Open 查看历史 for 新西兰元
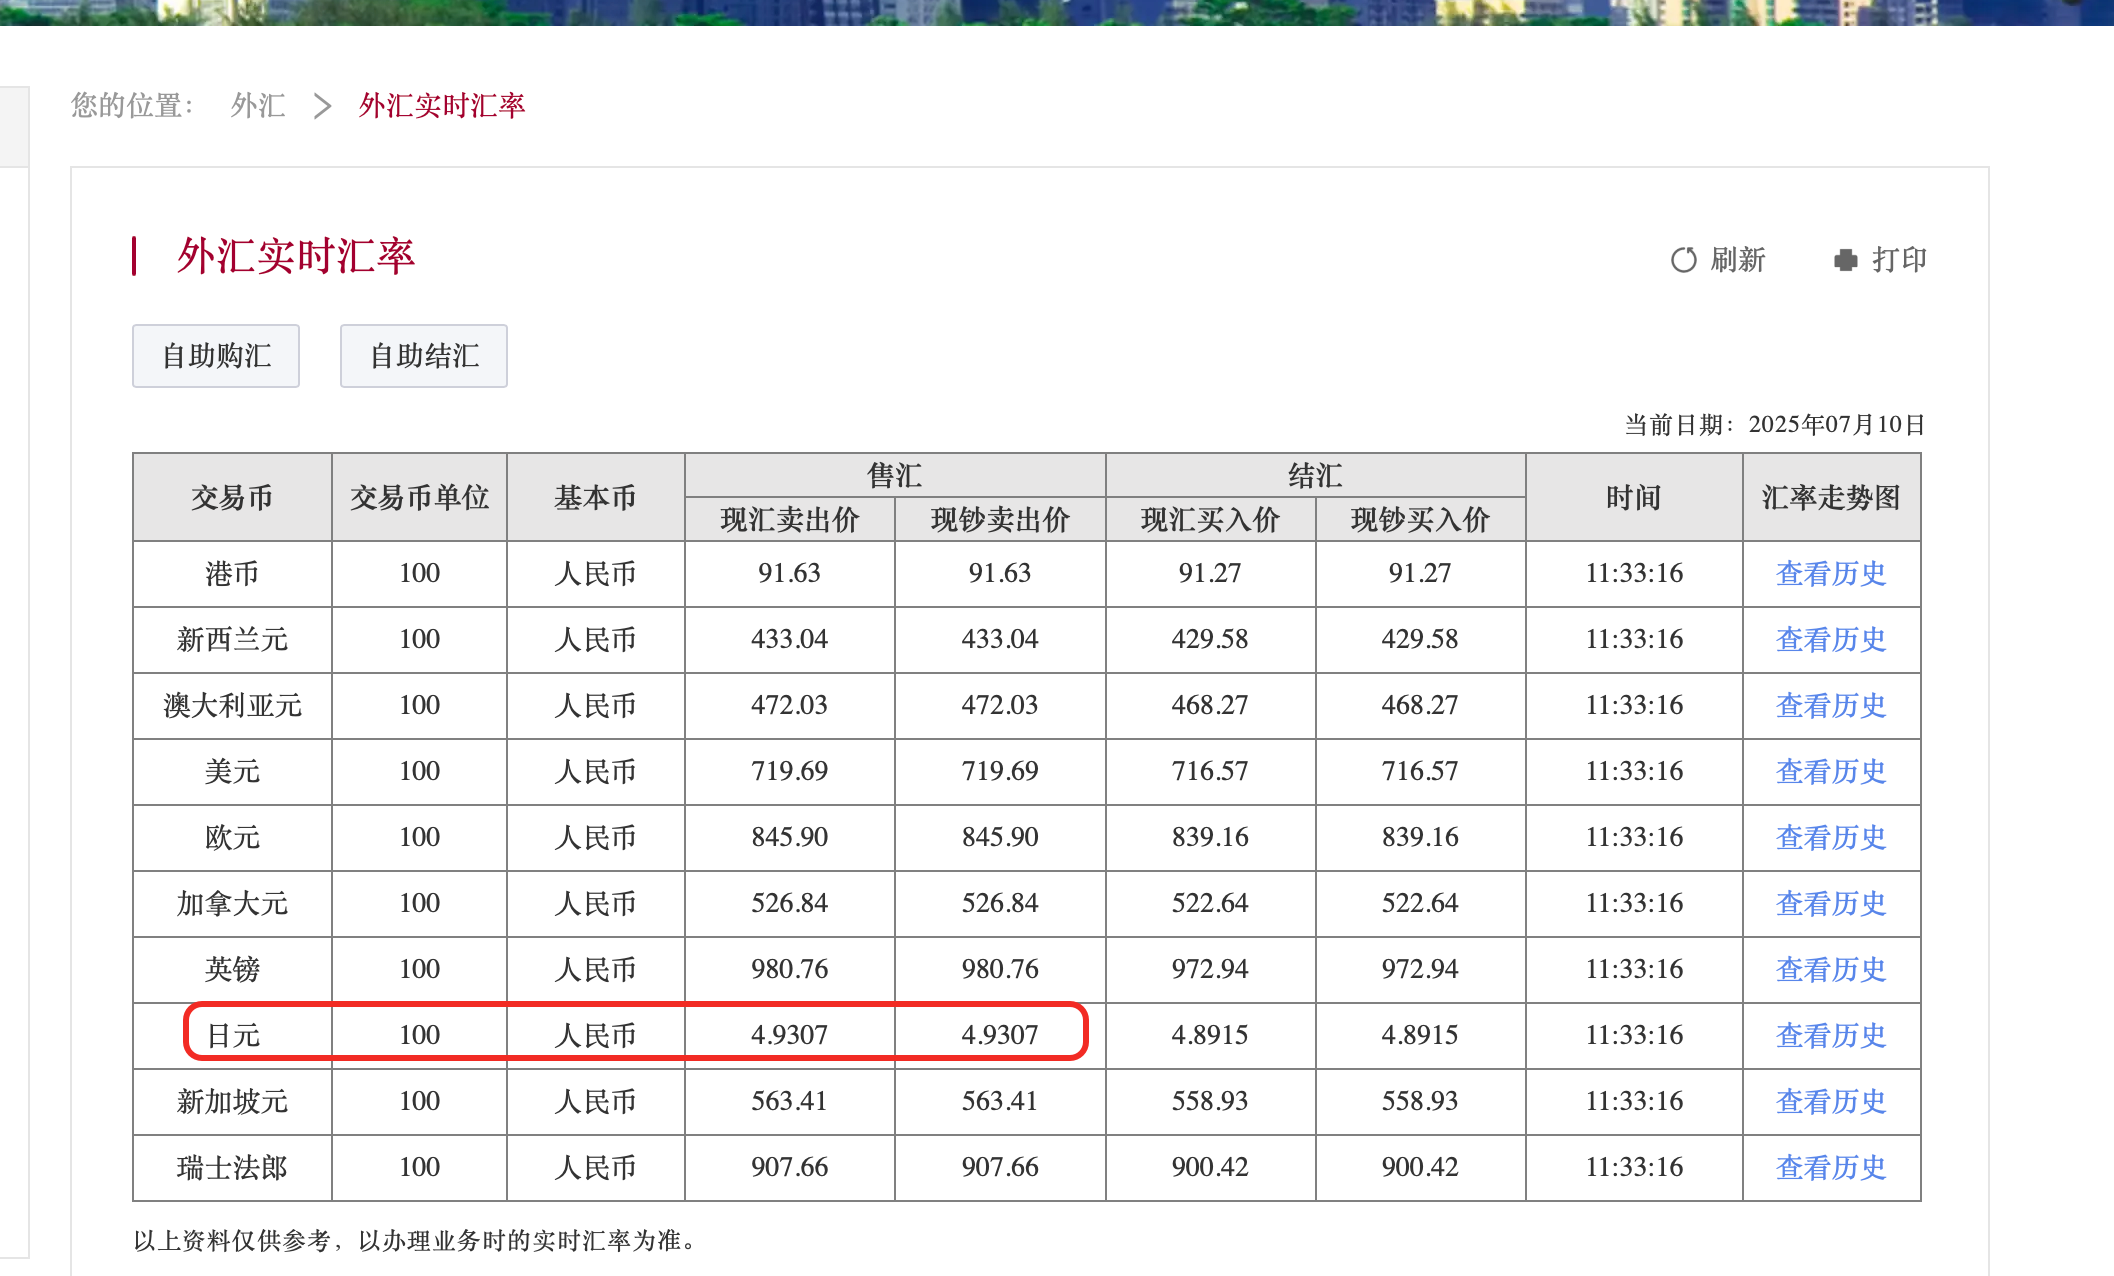Viewport: 2114px width, 1276px height. 1830,640
